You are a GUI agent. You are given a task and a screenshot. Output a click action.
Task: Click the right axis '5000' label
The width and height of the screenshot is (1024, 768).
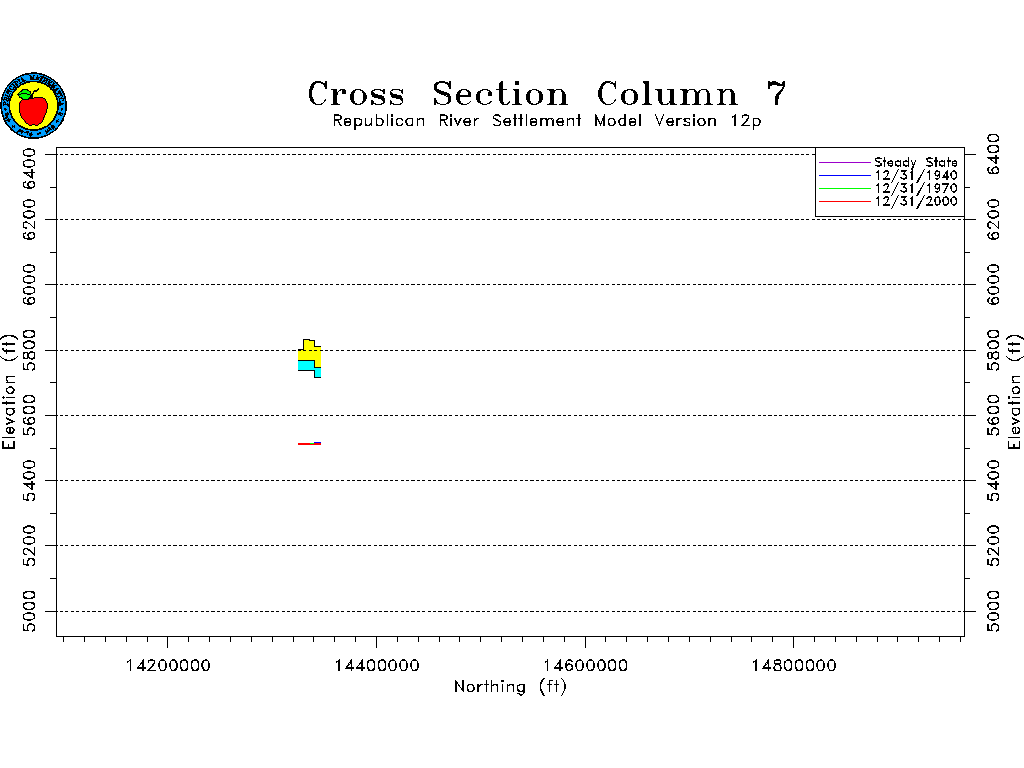993,611
